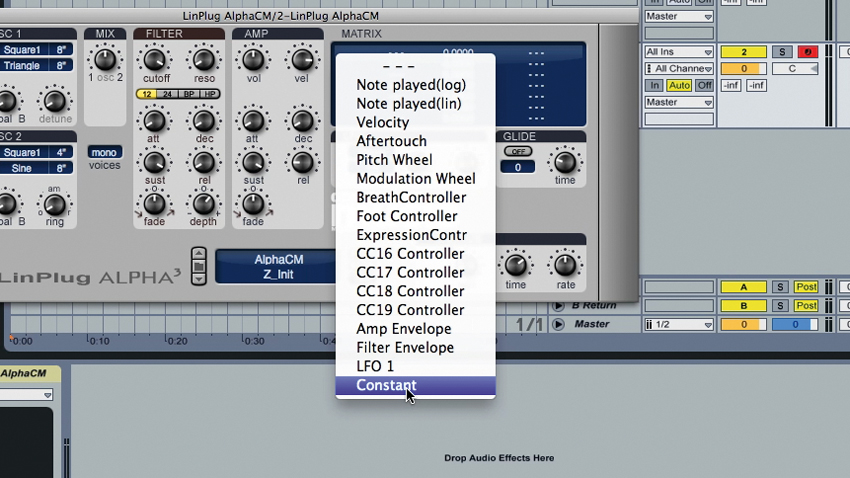Click the OSC 1 detune knob
Screen dimensions: 850x478
(54, 101)
